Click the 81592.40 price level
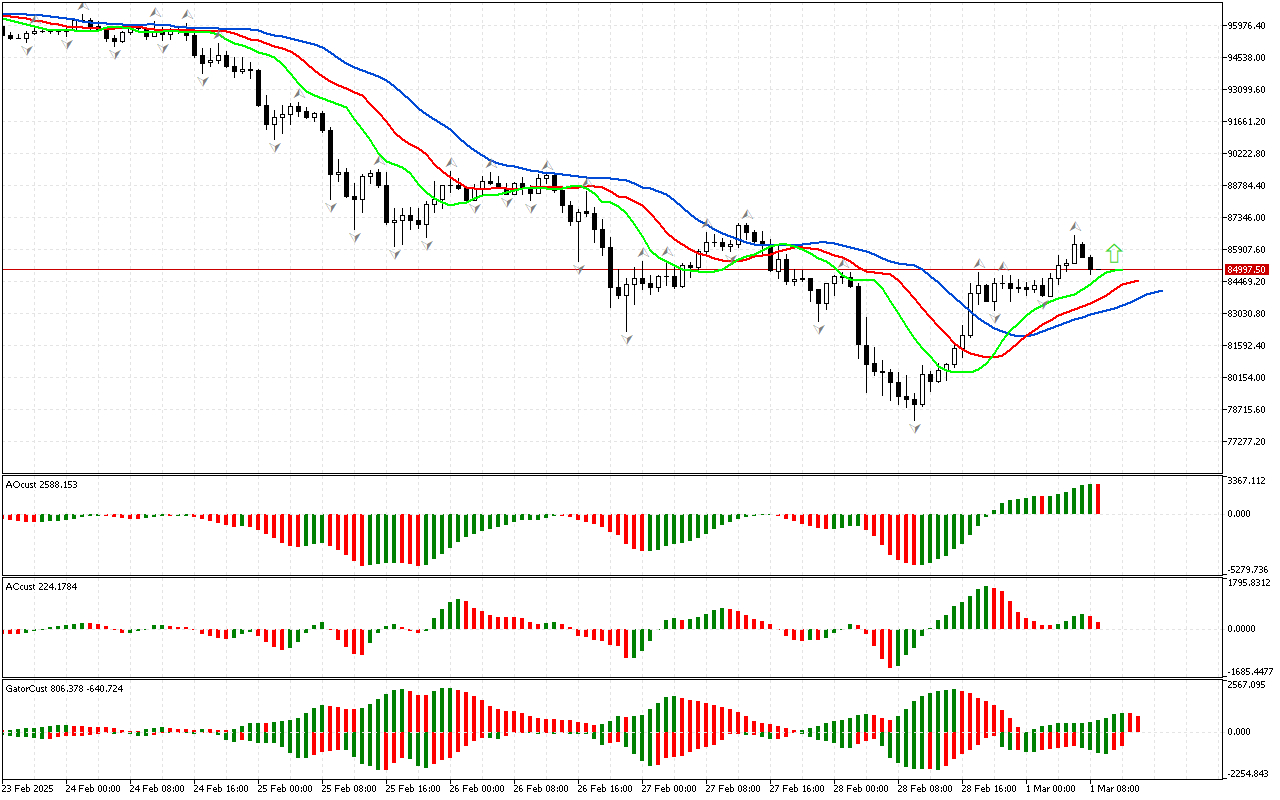Screen dimensions: 1280x800 coord(1248,346)
